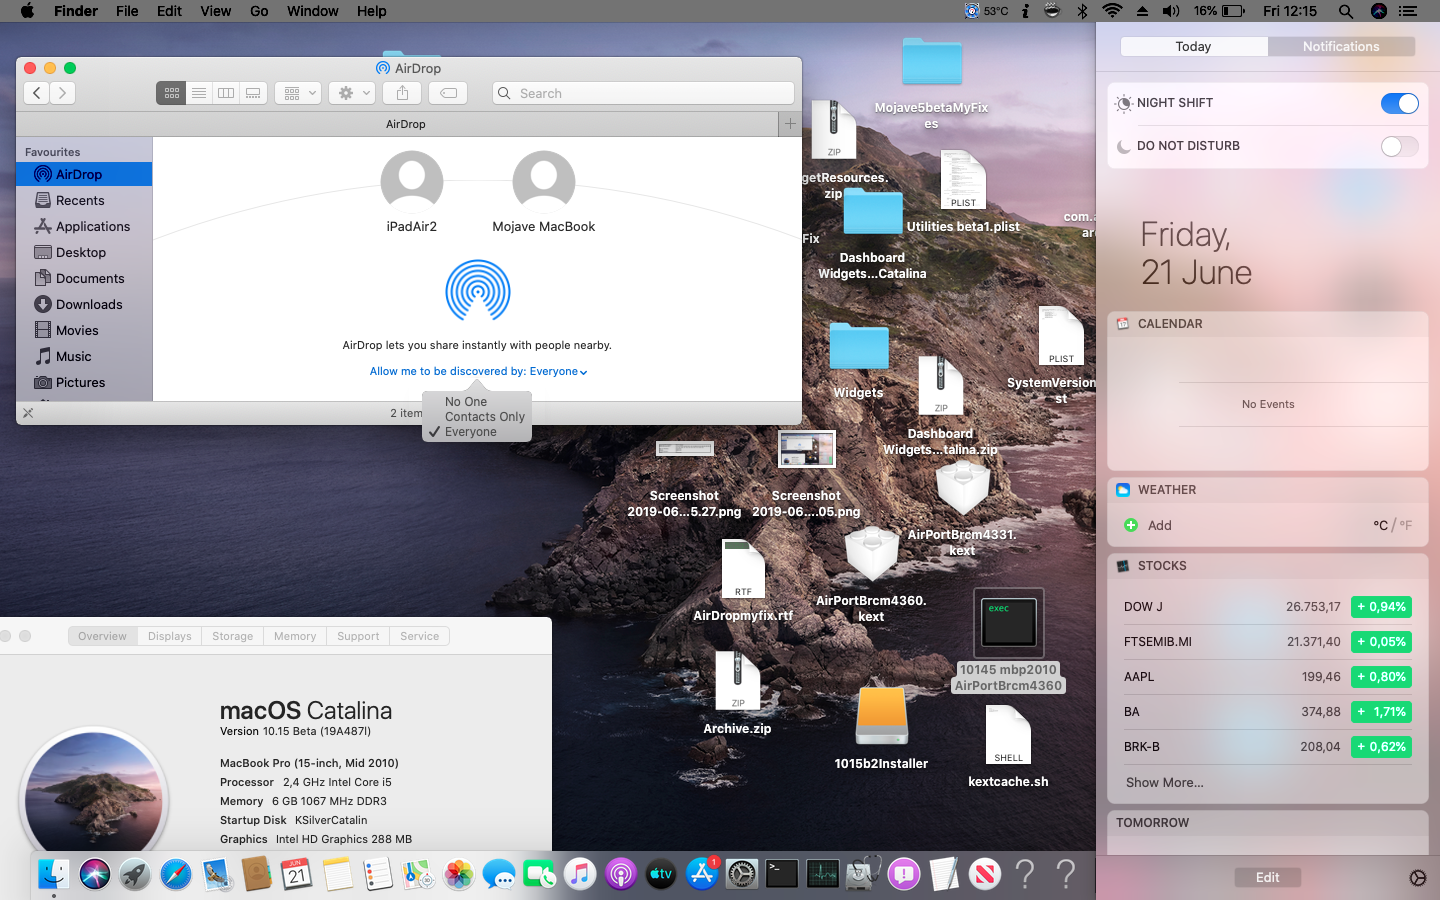Click the Wi-Fi menu bar icon
The height and width of the screenshot is (900, 1440).
pos(1112,11)
